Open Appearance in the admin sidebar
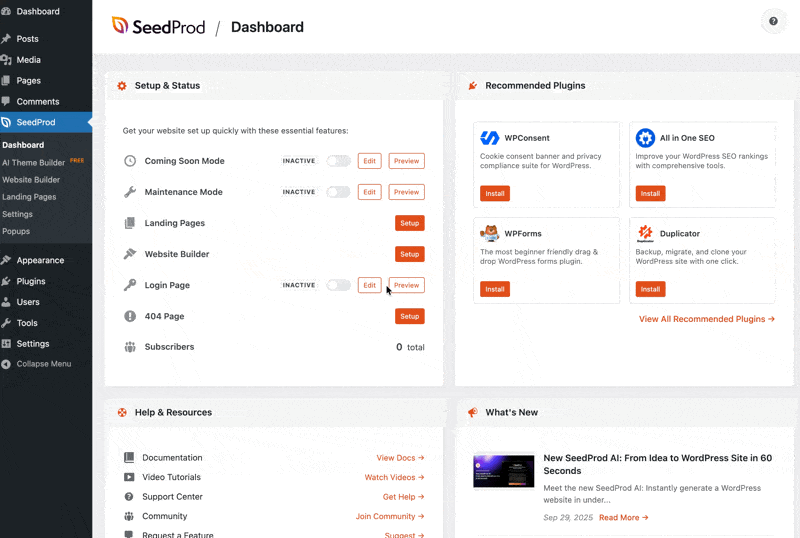 [40, 260]
